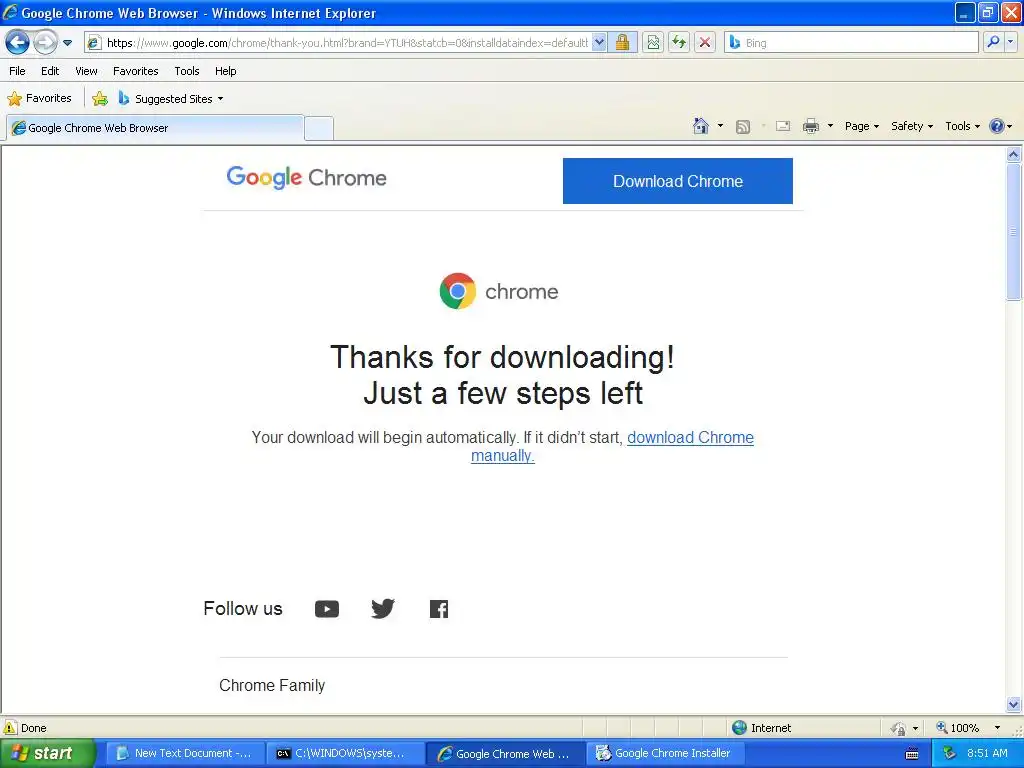Image resolution: width=1024 pixels, height=768 pixels.
Task: Open the recent pages dropdown arrow
Action: (67, 43)
